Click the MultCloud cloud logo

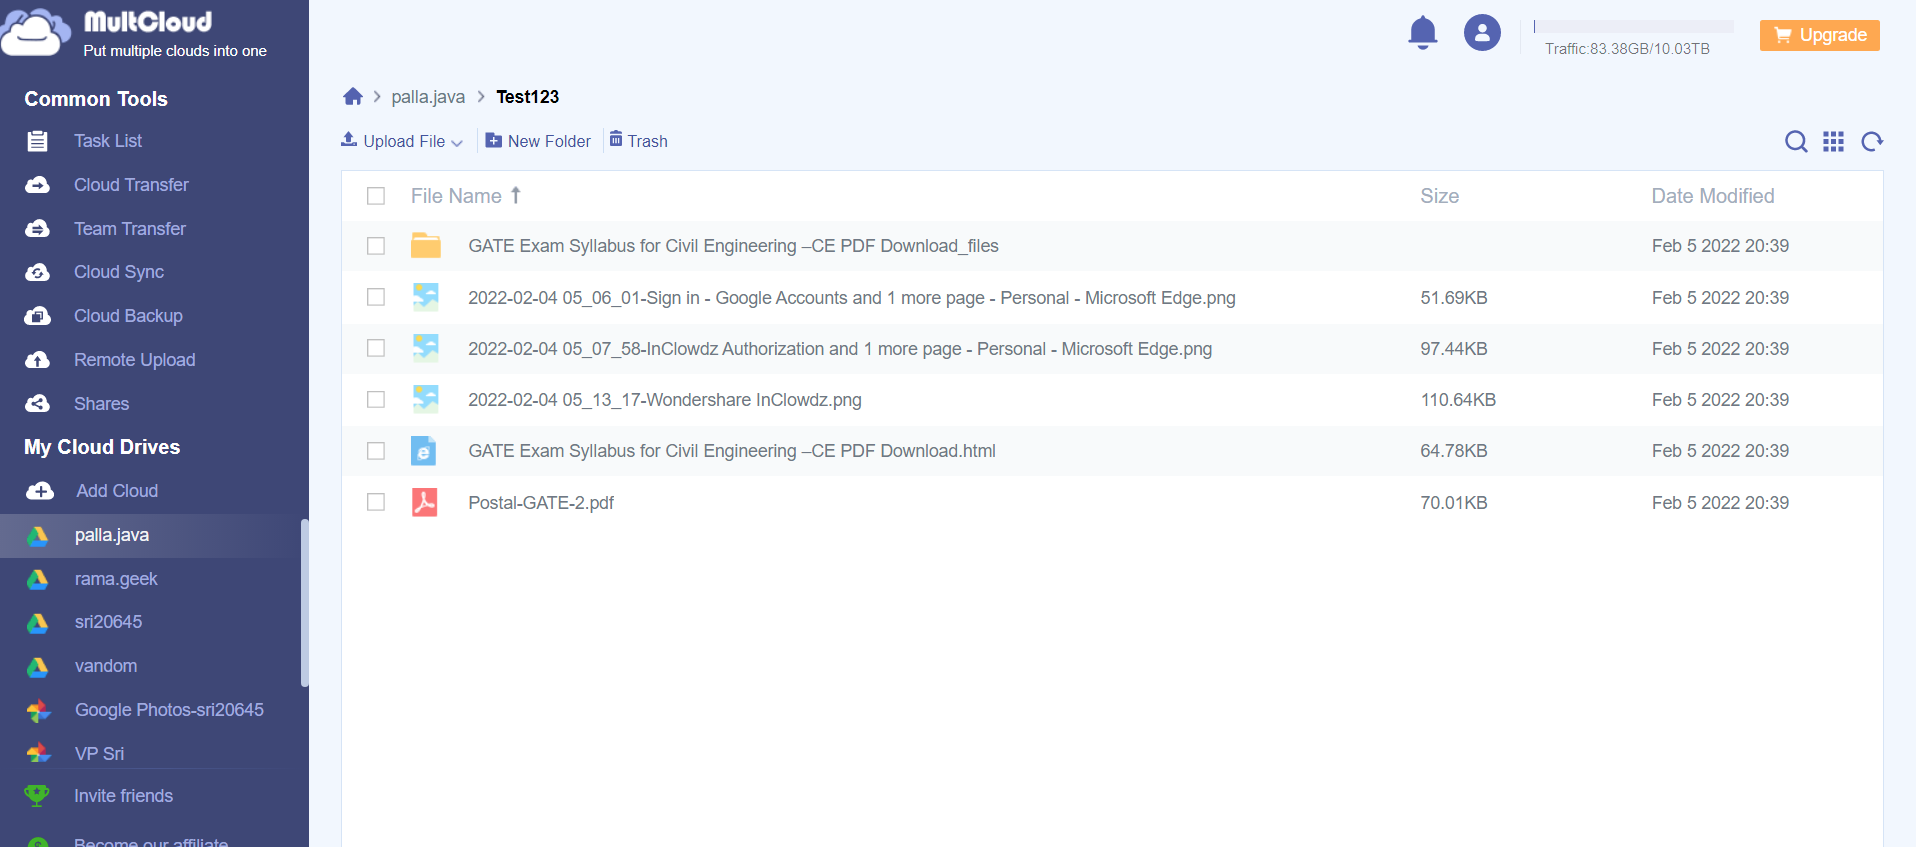36,31
